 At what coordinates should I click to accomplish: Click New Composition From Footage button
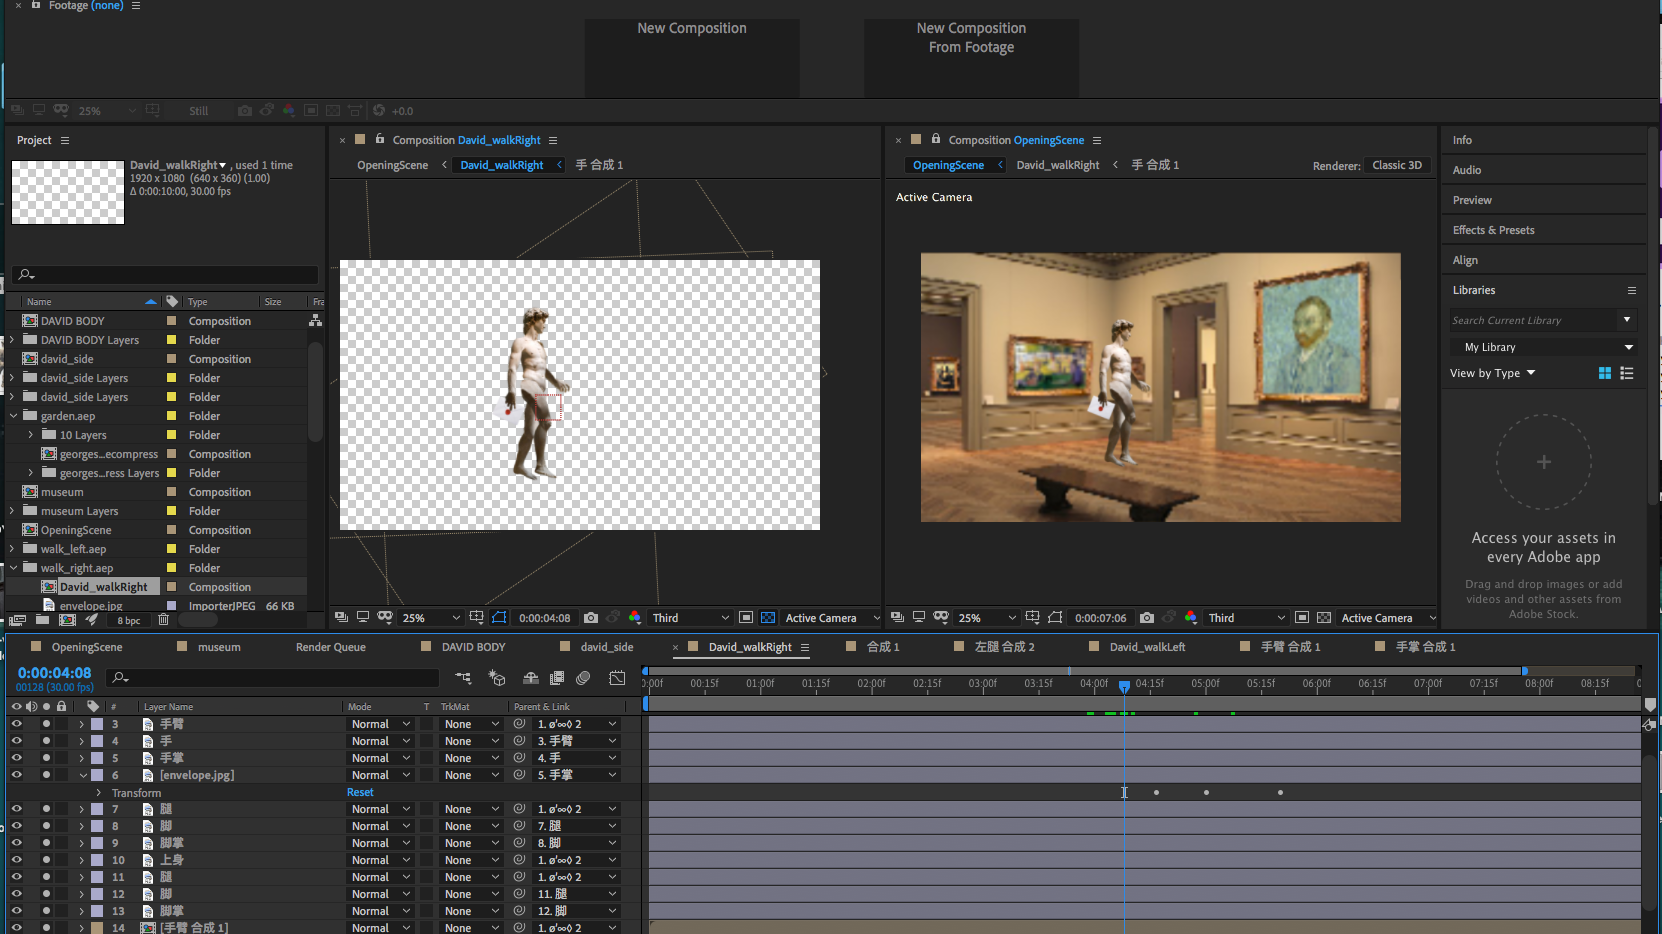tap(970, 57)
